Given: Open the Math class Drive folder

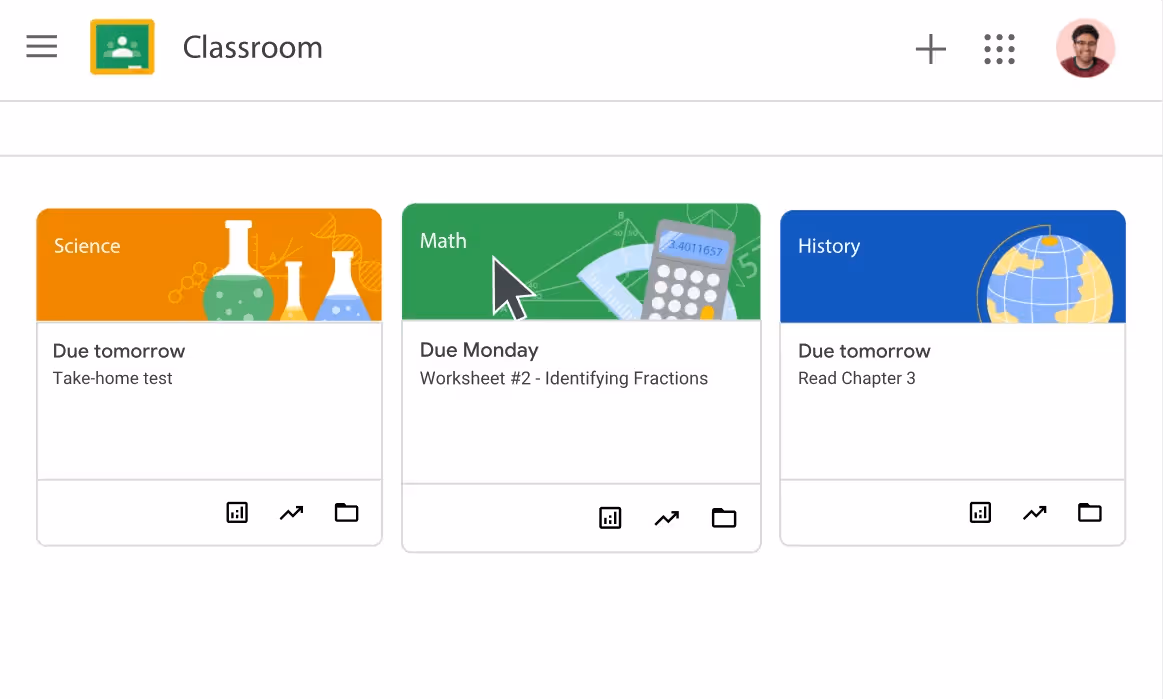Looking at the screenshot, I should pyautogui.click(x=724, y=517).
